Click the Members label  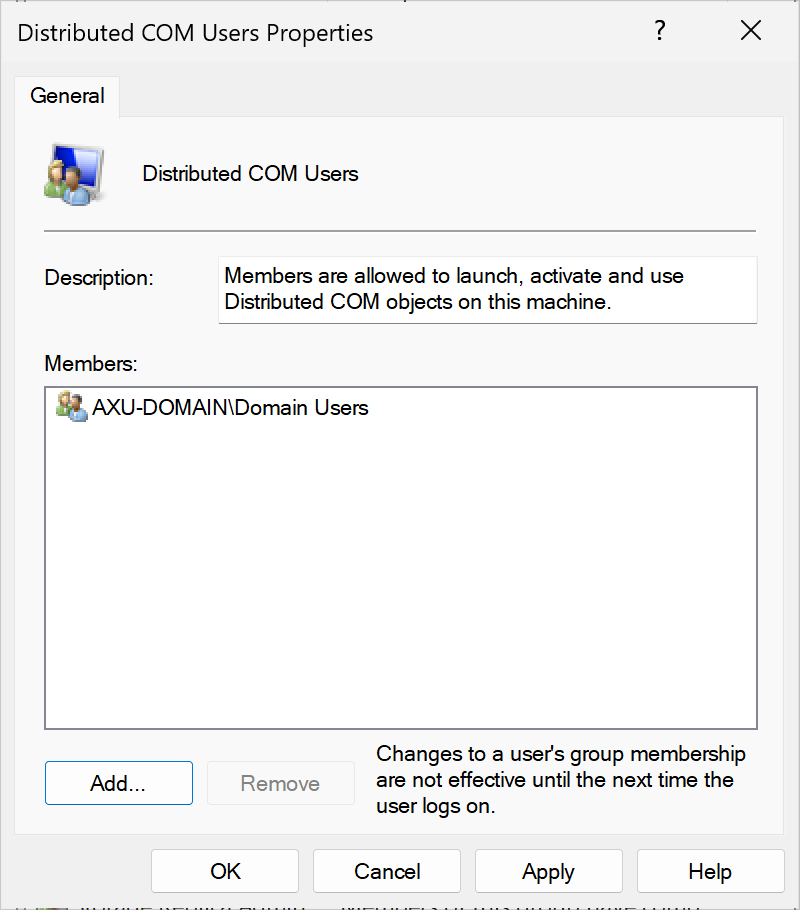pyautogui.click(x=91, y=363)
